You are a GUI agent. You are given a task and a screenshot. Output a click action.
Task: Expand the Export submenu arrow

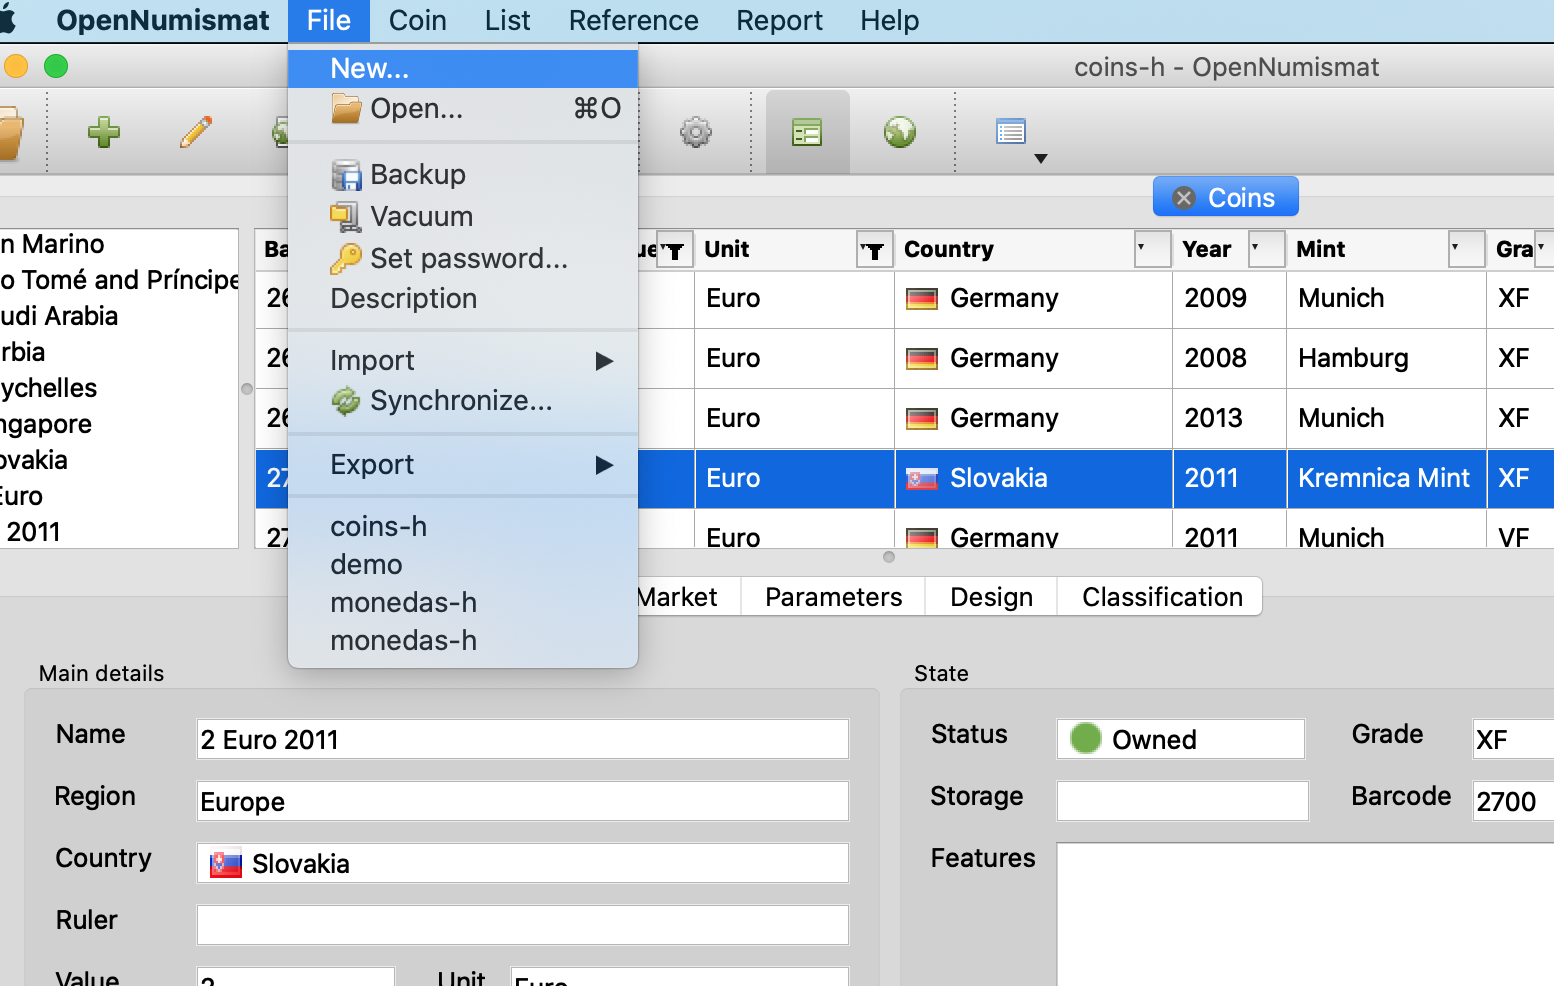(604, 465)
